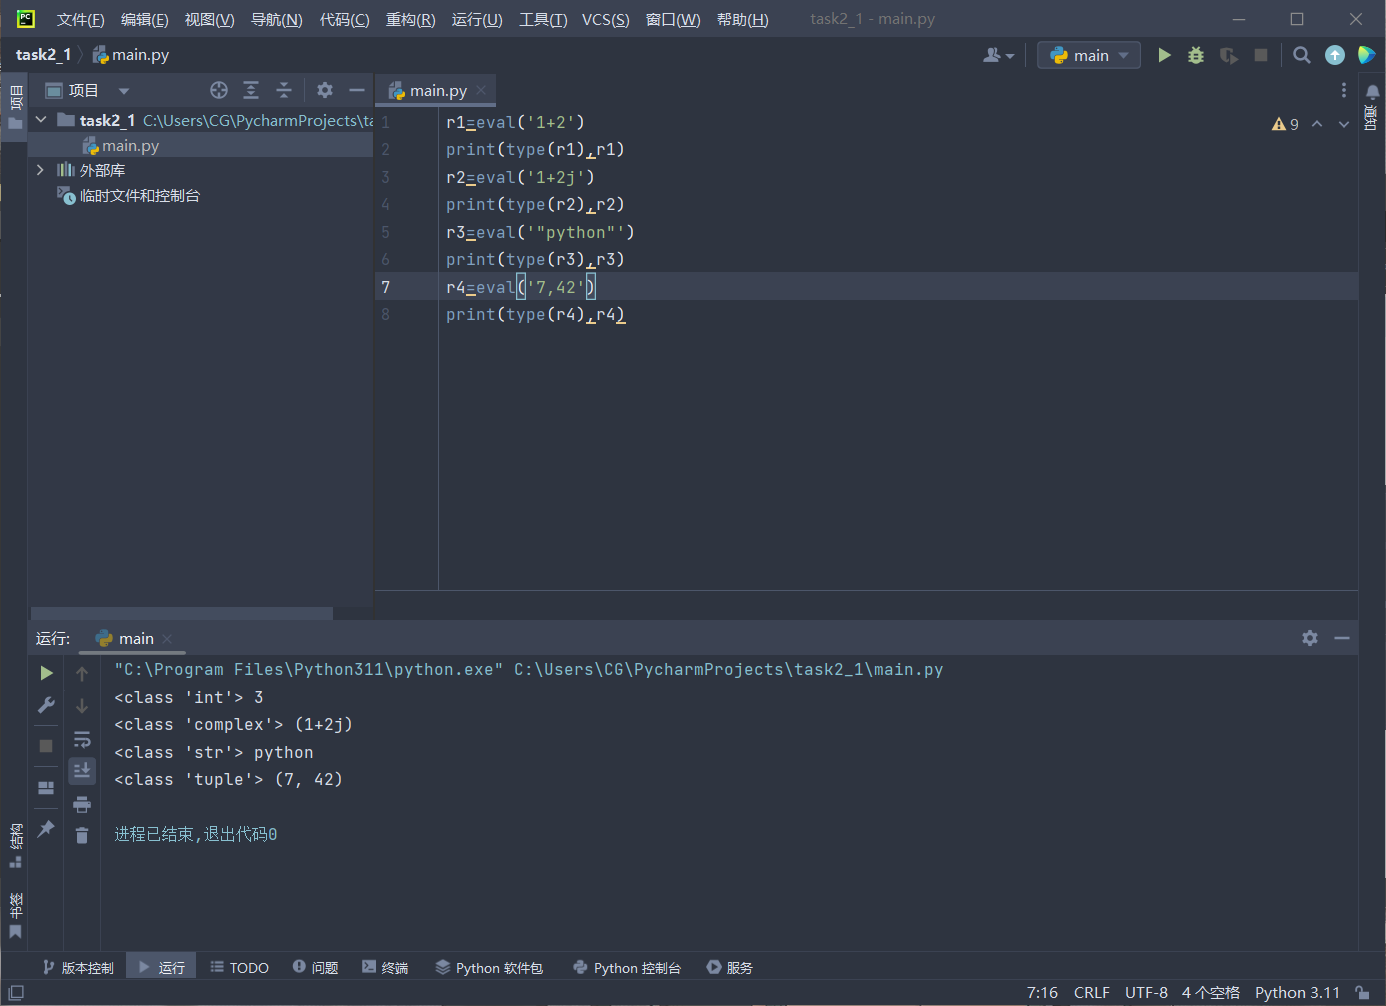Image resolution: width=1386 pixels, height=1006 pixels.
Task: Clear console output trash icon
Action: 82,835
